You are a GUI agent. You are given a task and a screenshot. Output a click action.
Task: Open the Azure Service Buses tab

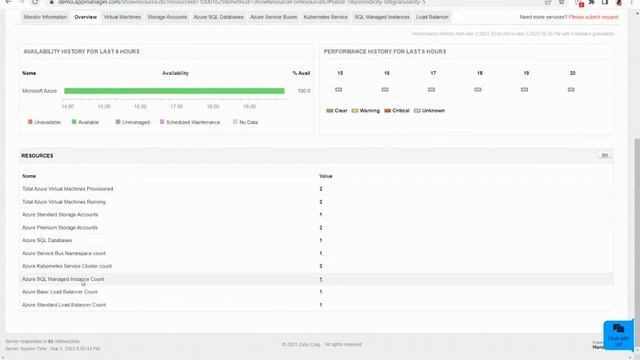(273, 17)
